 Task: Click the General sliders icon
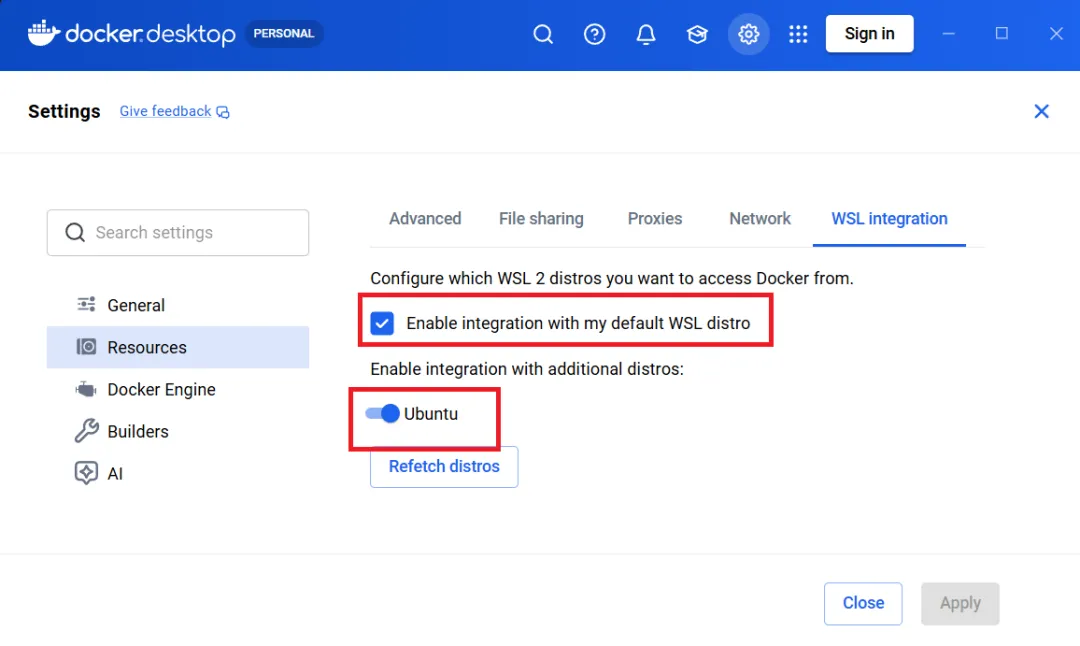coord(86,304)
